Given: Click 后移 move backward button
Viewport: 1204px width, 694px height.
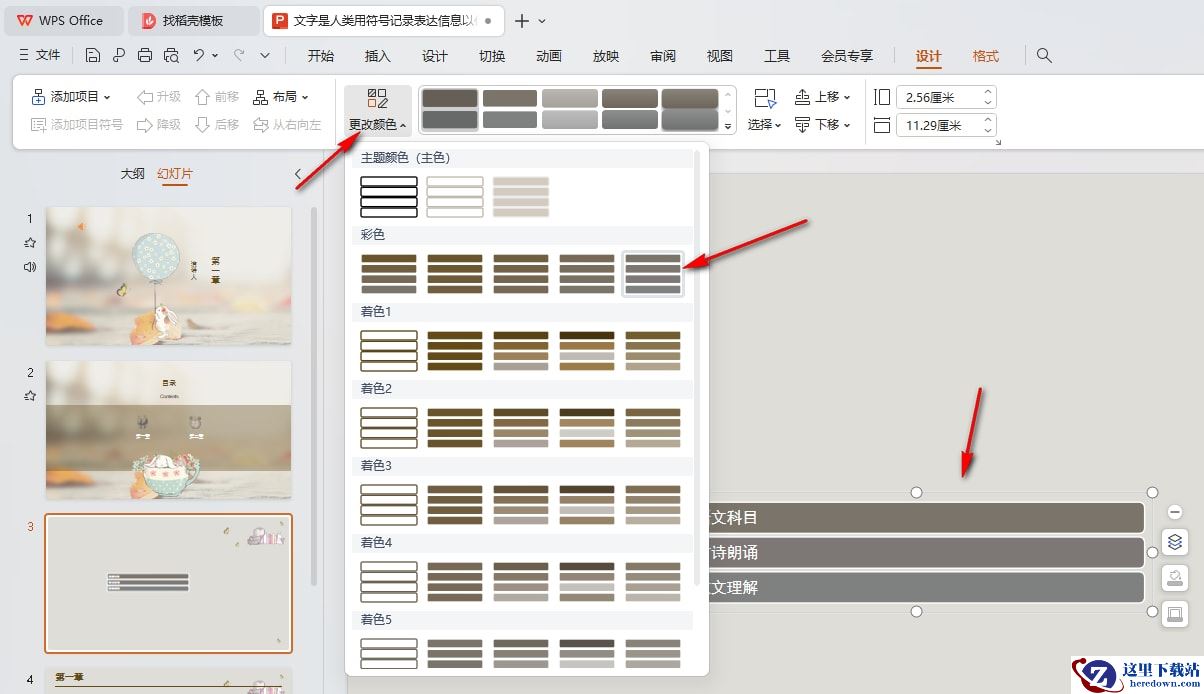Looking at the screenshot, I should [217, 125].
